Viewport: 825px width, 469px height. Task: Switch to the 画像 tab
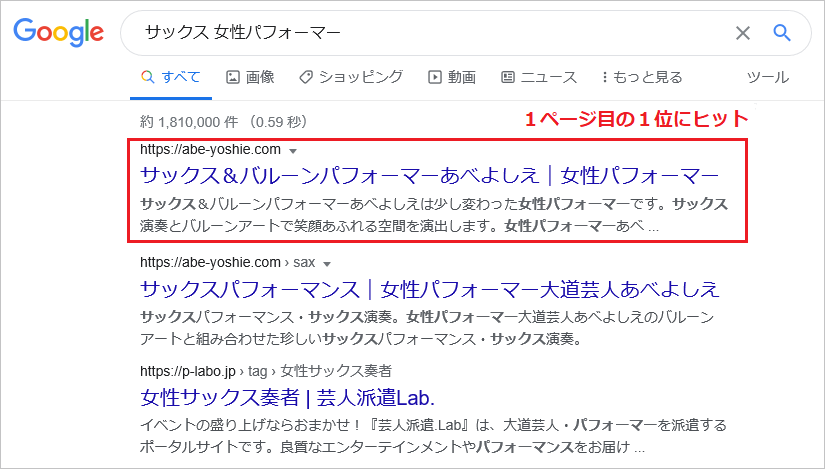(x=250, y=77)
